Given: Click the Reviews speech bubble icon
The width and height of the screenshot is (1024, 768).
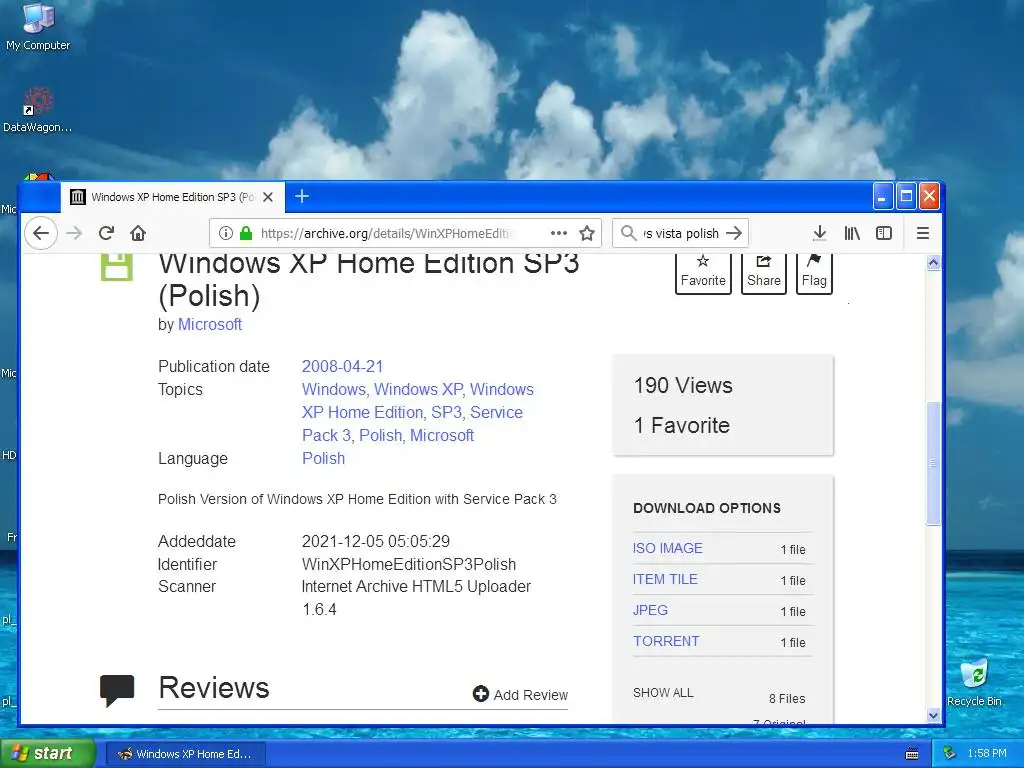Looking at the screenshot, I should tap(117, 690).
